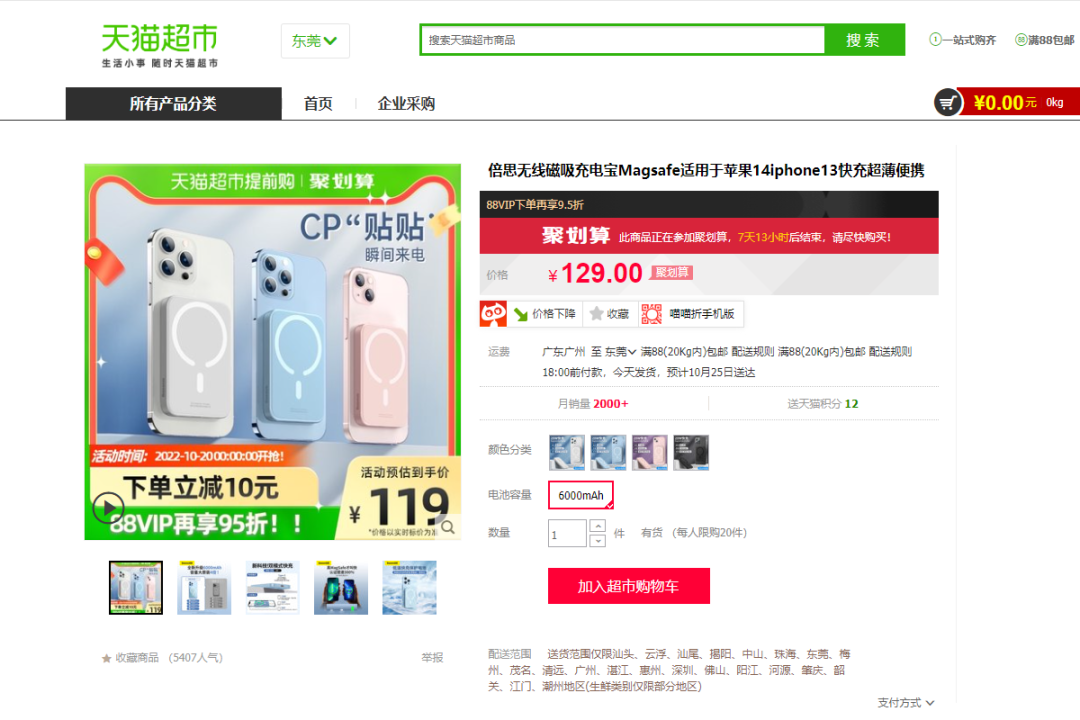This screenshot has height=720, width=1080.
Task: Click the 满88包邮 badge icon
Action: 1021,40
